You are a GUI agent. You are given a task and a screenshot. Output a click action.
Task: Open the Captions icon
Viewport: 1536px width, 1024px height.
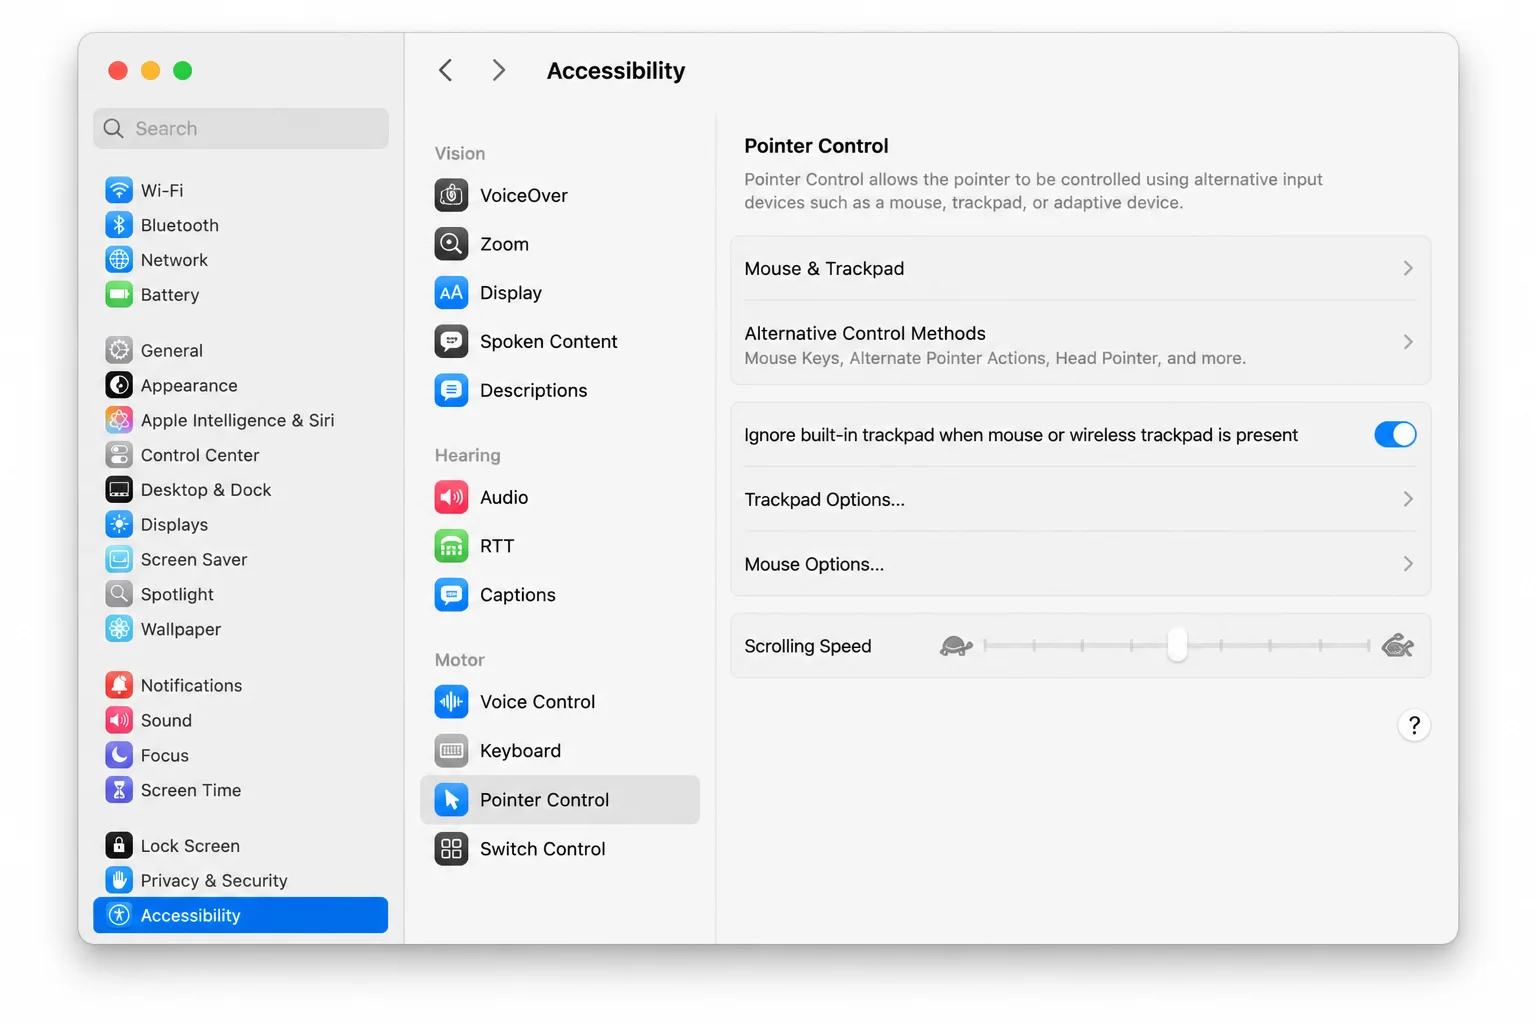[451, 595]
